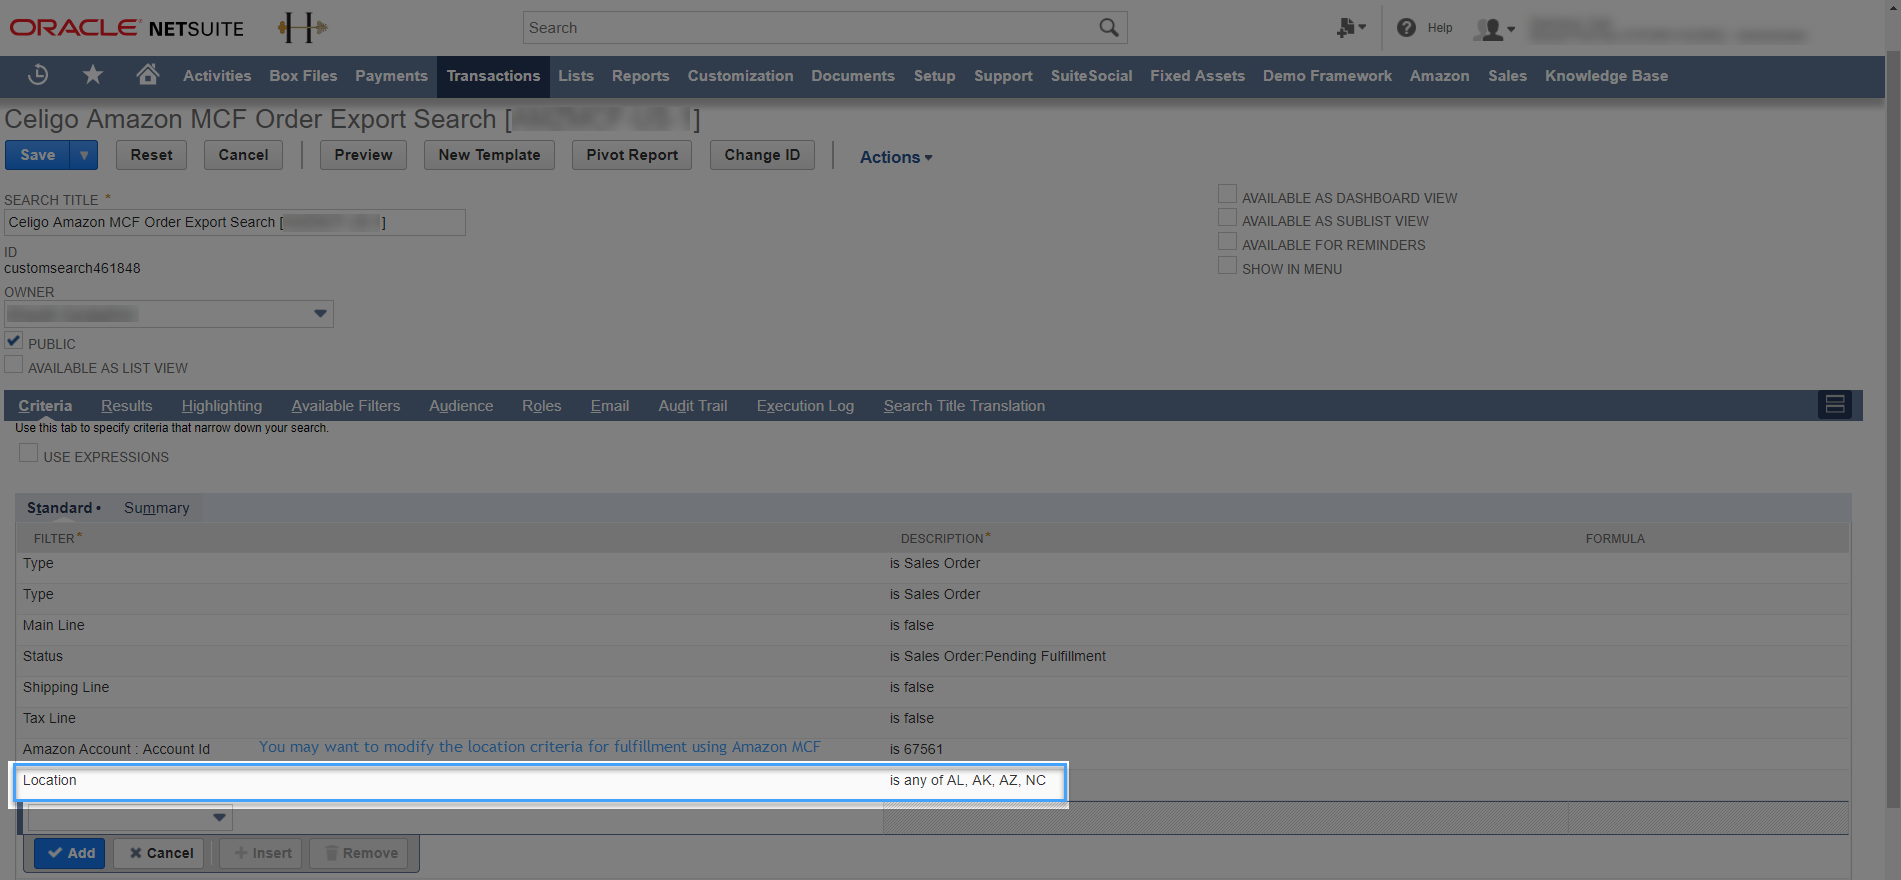Viewport: 1901px width, 880px height.
Task: Open the Amazon menu
Action: 1439,76
